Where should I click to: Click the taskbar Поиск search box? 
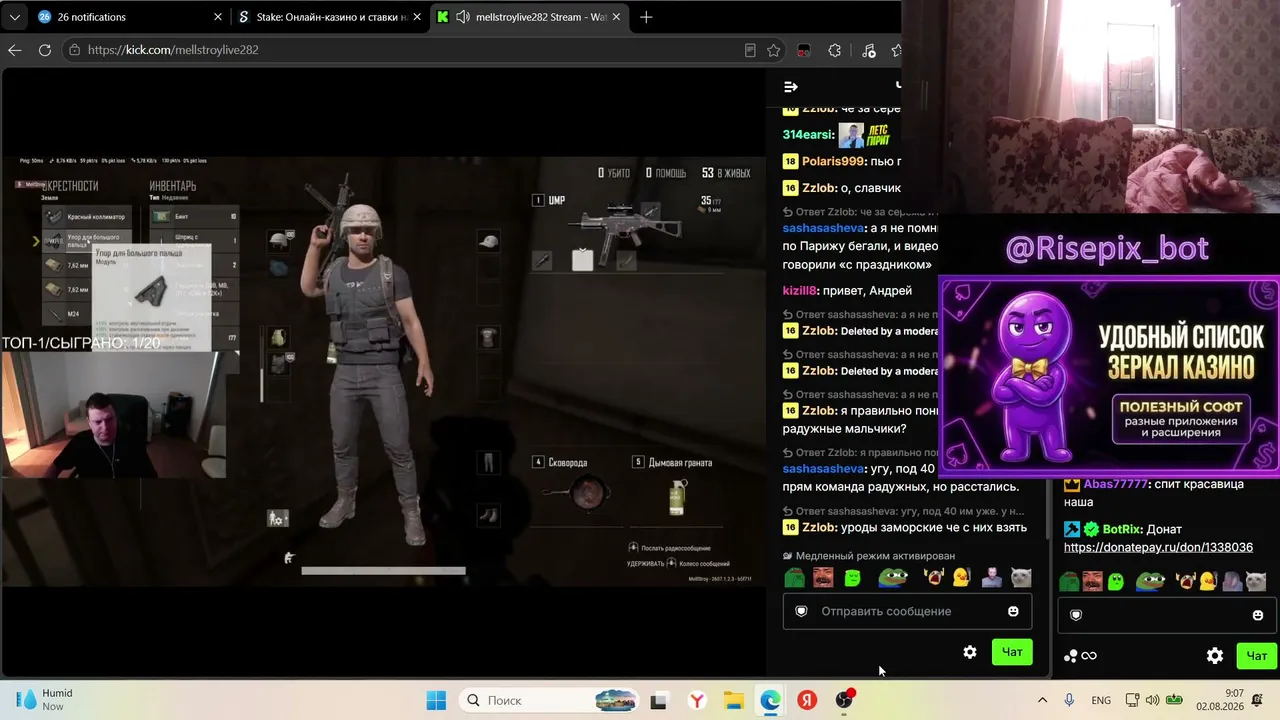(551, 700)
